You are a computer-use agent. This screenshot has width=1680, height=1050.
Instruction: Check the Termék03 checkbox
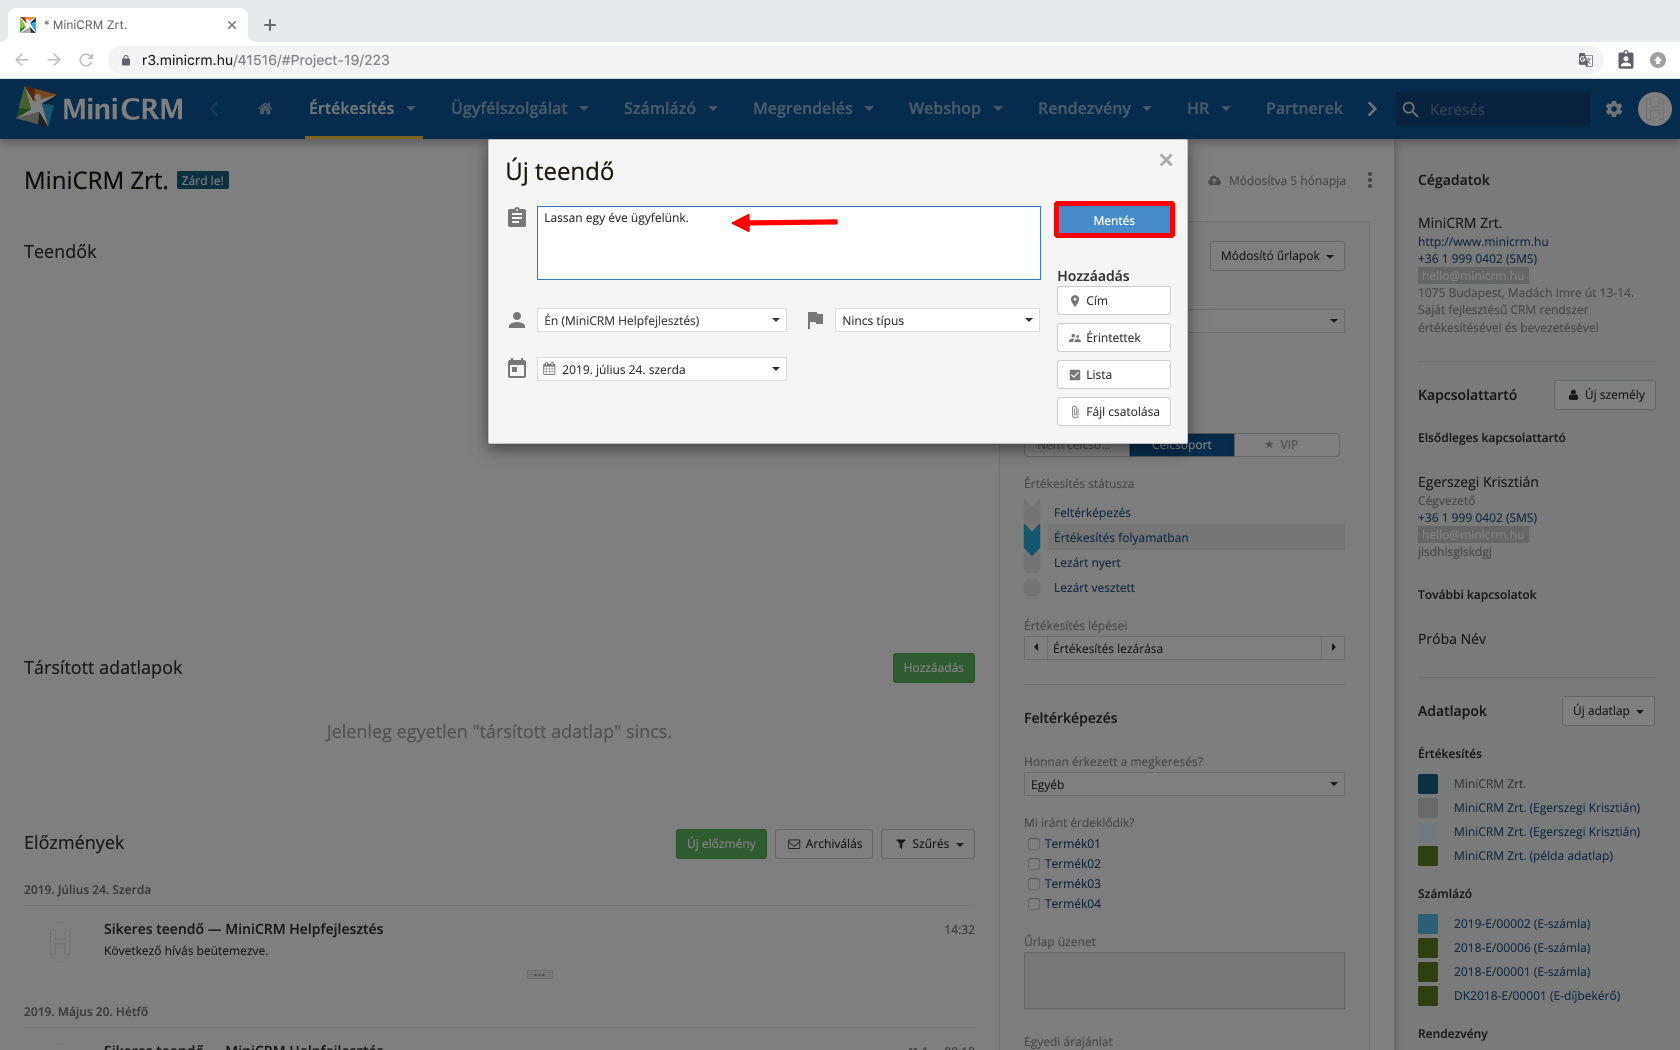[x=1034, y=884]
